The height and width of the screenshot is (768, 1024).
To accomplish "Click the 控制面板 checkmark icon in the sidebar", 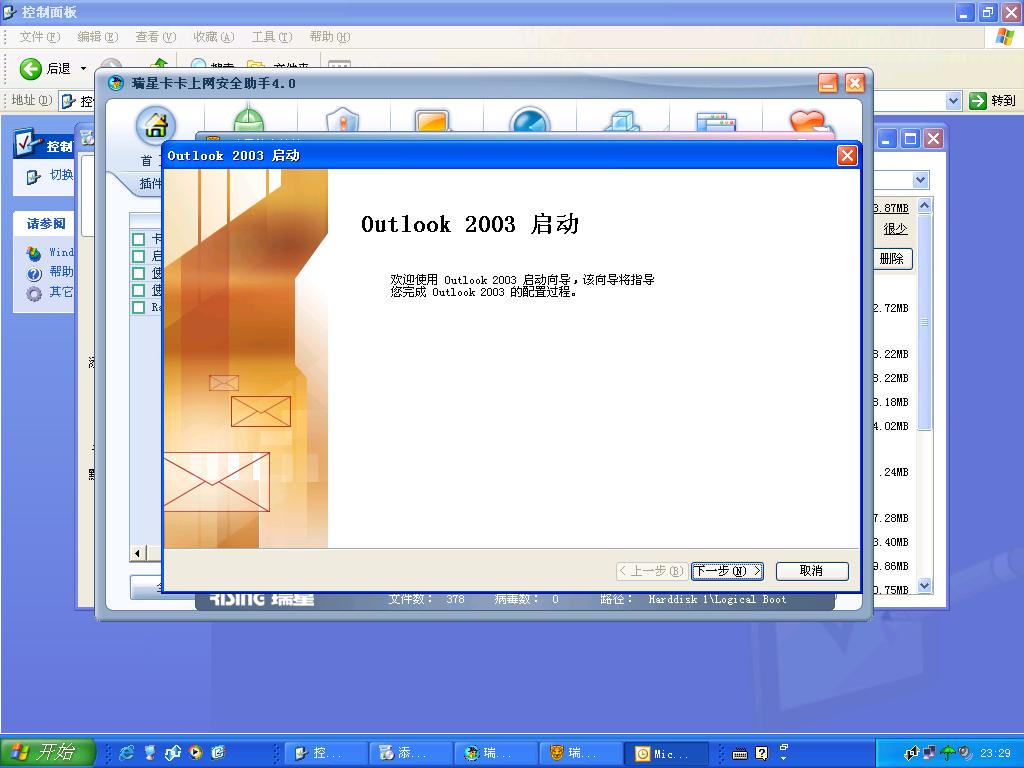I will (26, 143).
